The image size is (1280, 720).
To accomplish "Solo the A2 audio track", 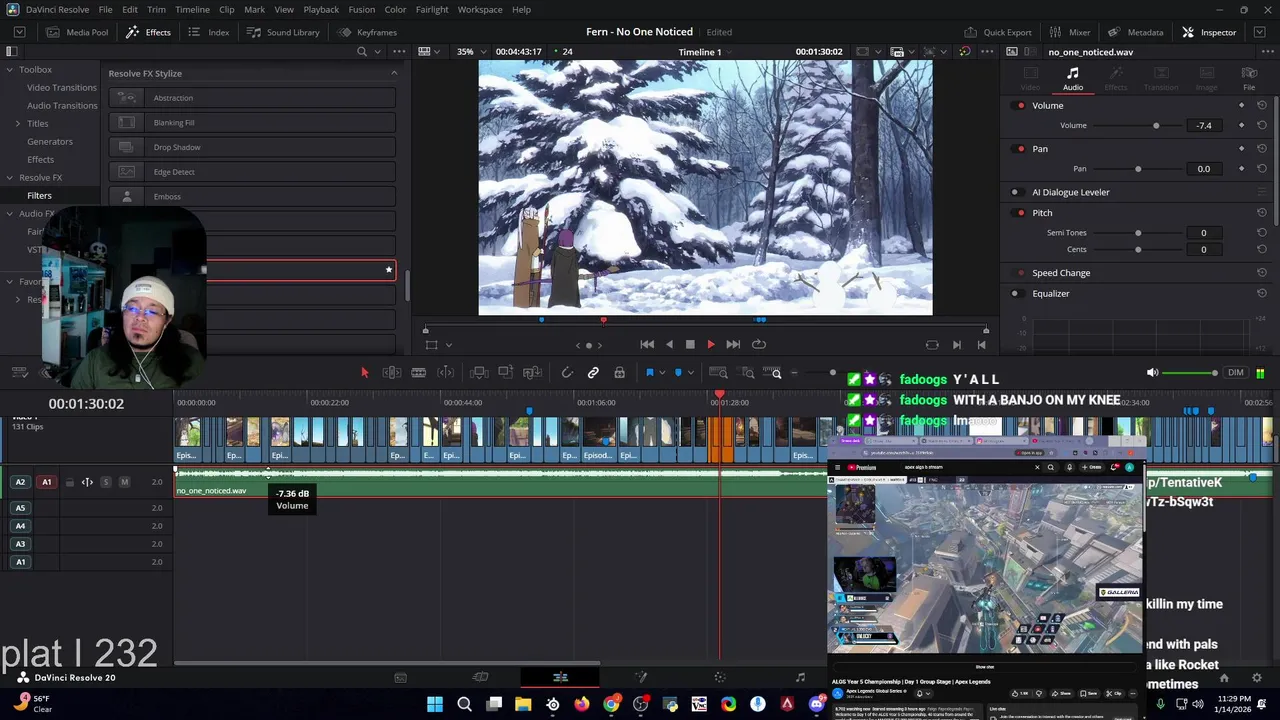I will (x=106, y=482).
